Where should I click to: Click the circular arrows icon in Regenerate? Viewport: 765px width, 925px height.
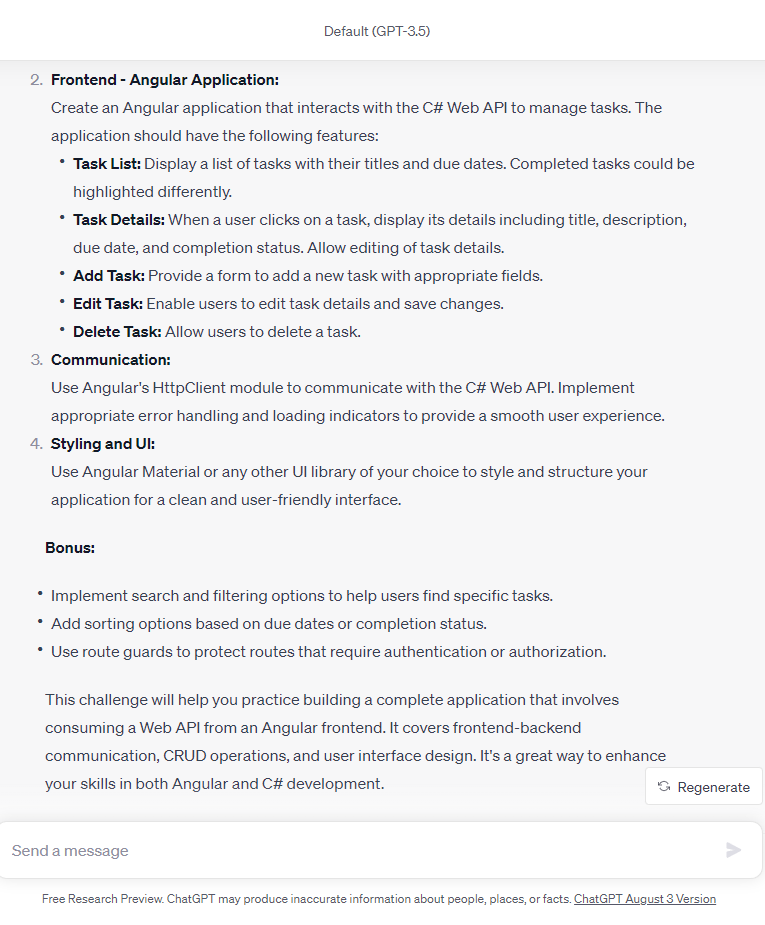(x=664, y=787)
